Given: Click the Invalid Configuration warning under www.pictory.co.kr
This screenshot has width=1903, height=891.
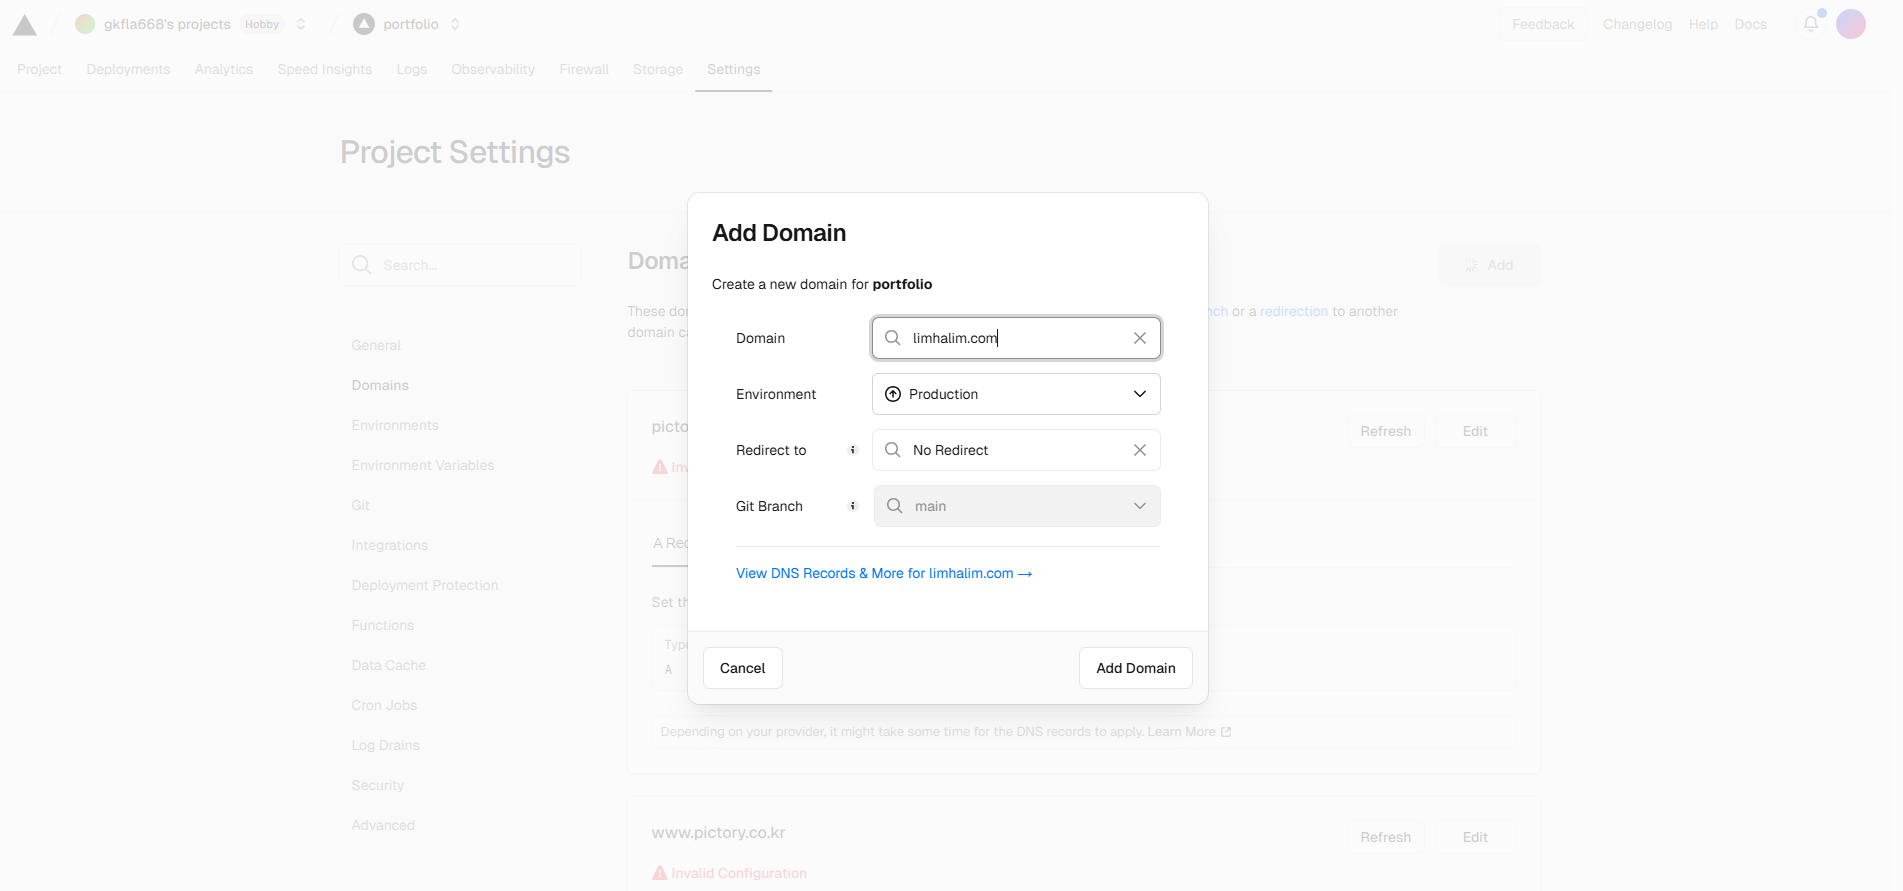Looking at the screenshot, I should tap(730, 873).
